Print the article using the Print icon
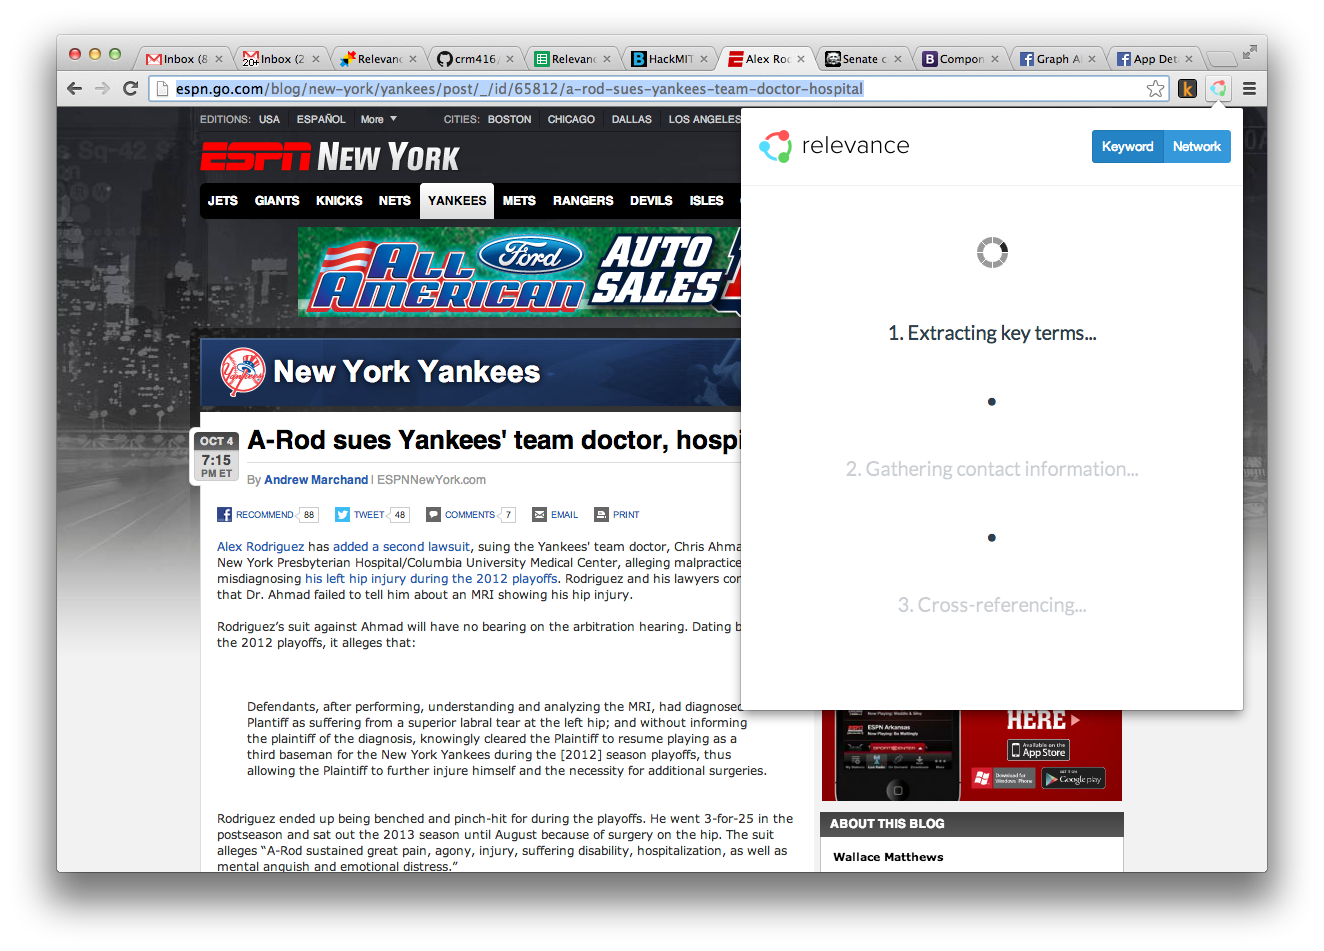The width and height of the screenshot is (1324, 951). click(601, 515)
